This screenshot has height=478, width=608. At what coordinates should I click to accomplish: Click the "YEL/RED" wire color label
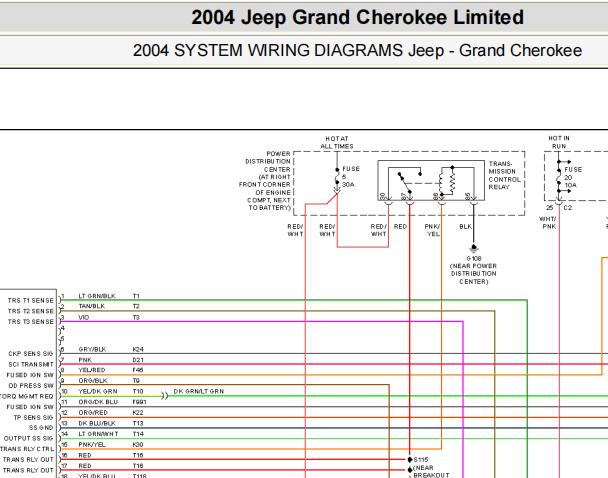pyautogui.click(x=92, y=370)
